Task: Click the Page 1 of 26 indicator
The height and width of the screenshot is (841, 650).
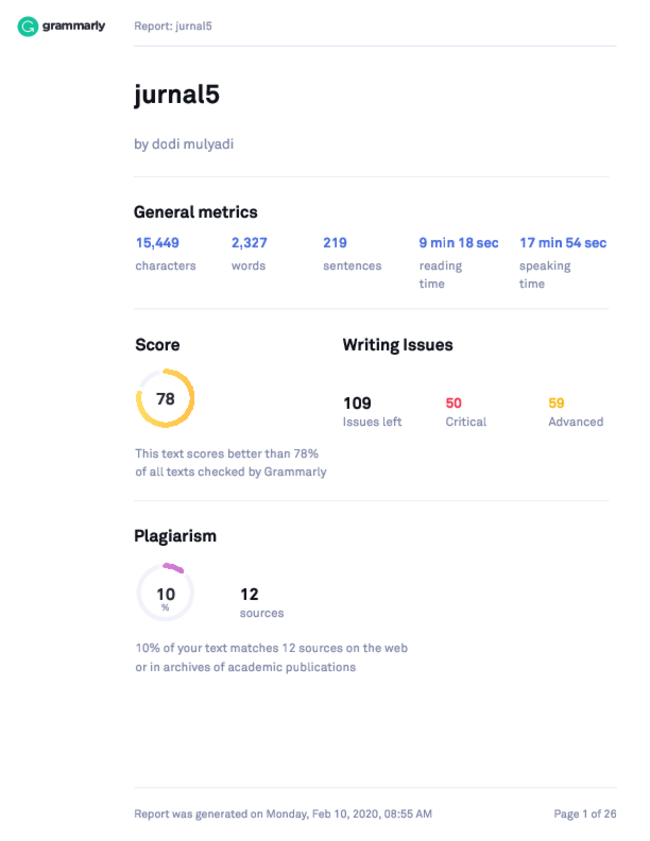Action: tap(585, 814)
